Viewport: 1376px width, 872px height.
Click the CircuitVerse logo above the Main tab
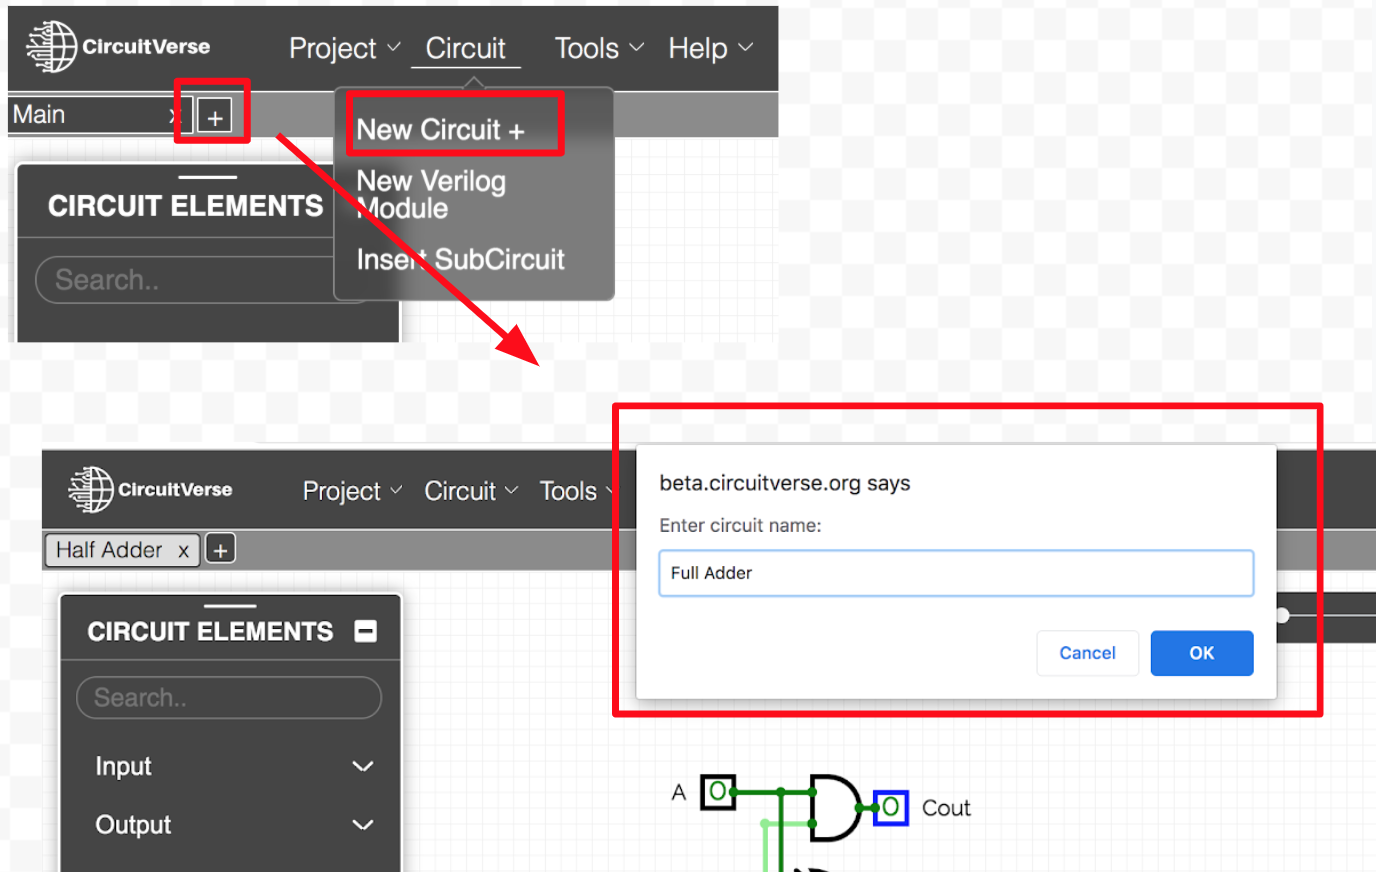point(118,47)
